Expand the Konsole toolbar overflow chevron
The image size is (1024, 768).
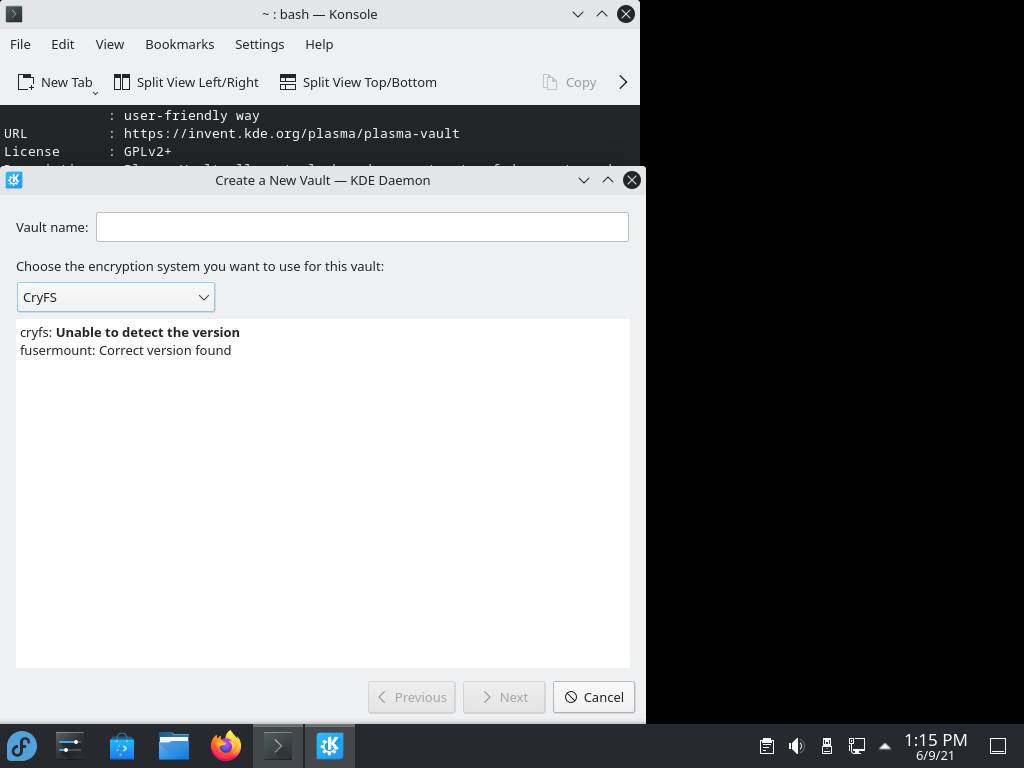[623, 82]
